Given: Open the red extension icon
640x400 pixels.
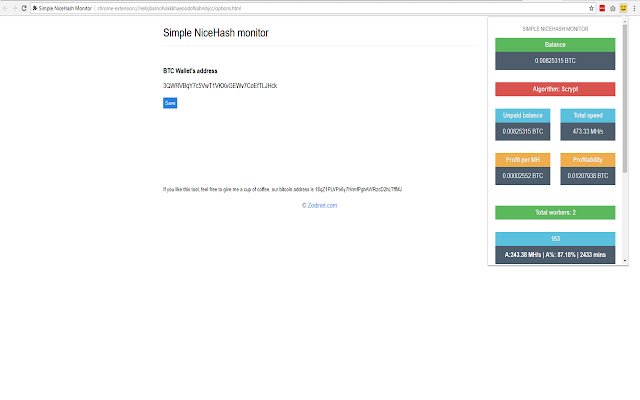Looking at the screenshot, I should click(x=602, y=8).
